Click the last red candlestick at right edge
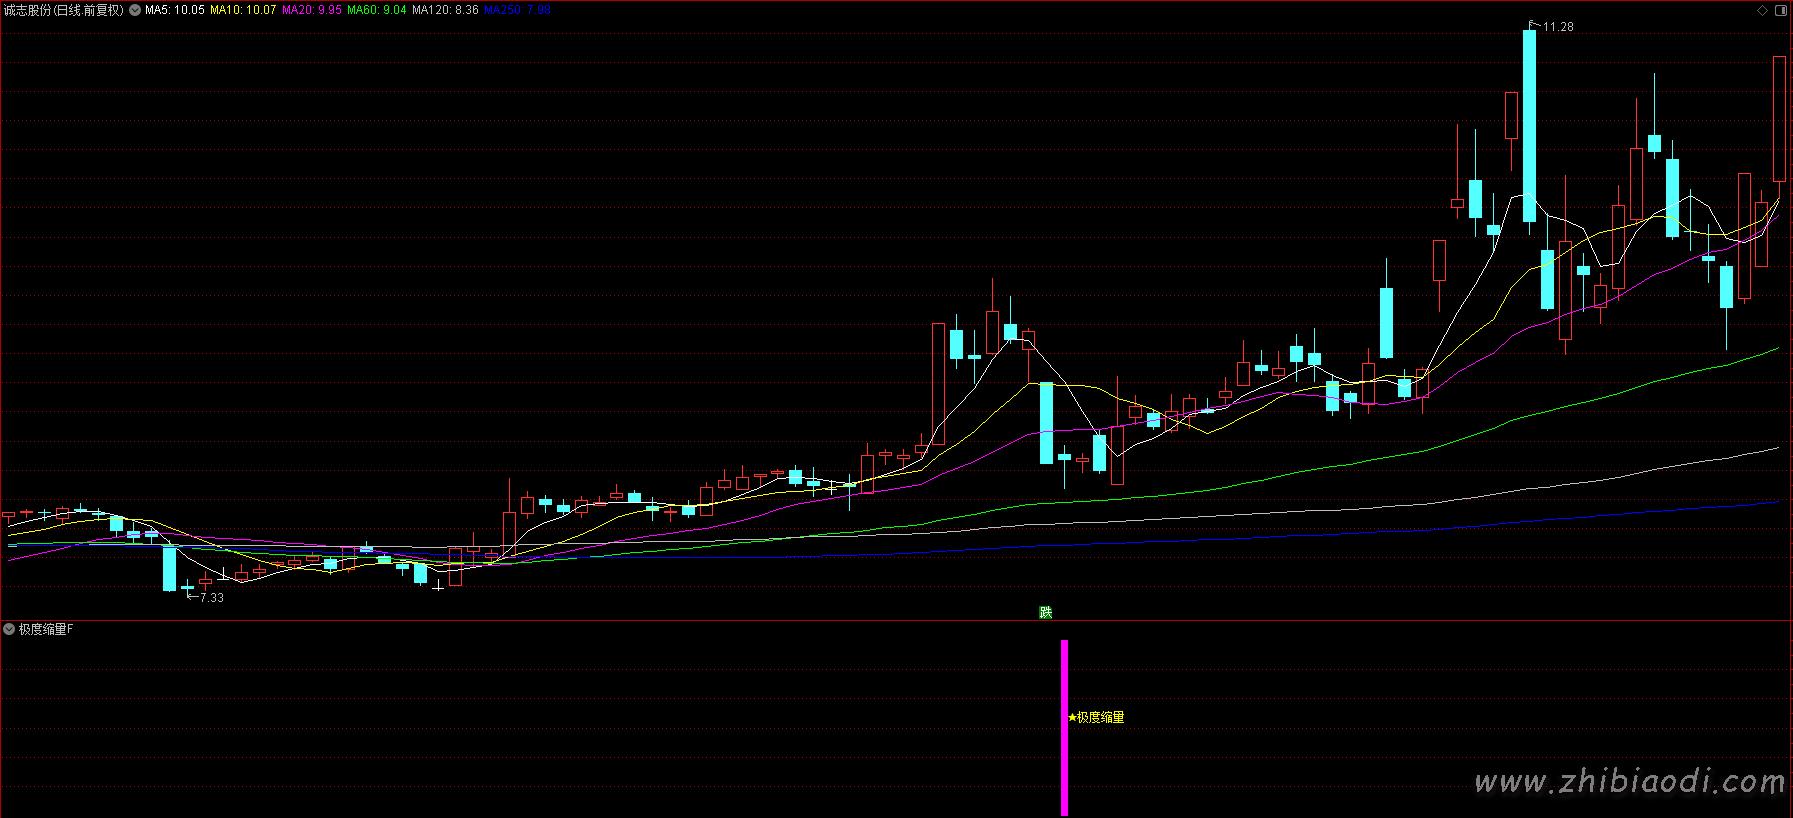 pyautogui.click(x=1779, y=118)
